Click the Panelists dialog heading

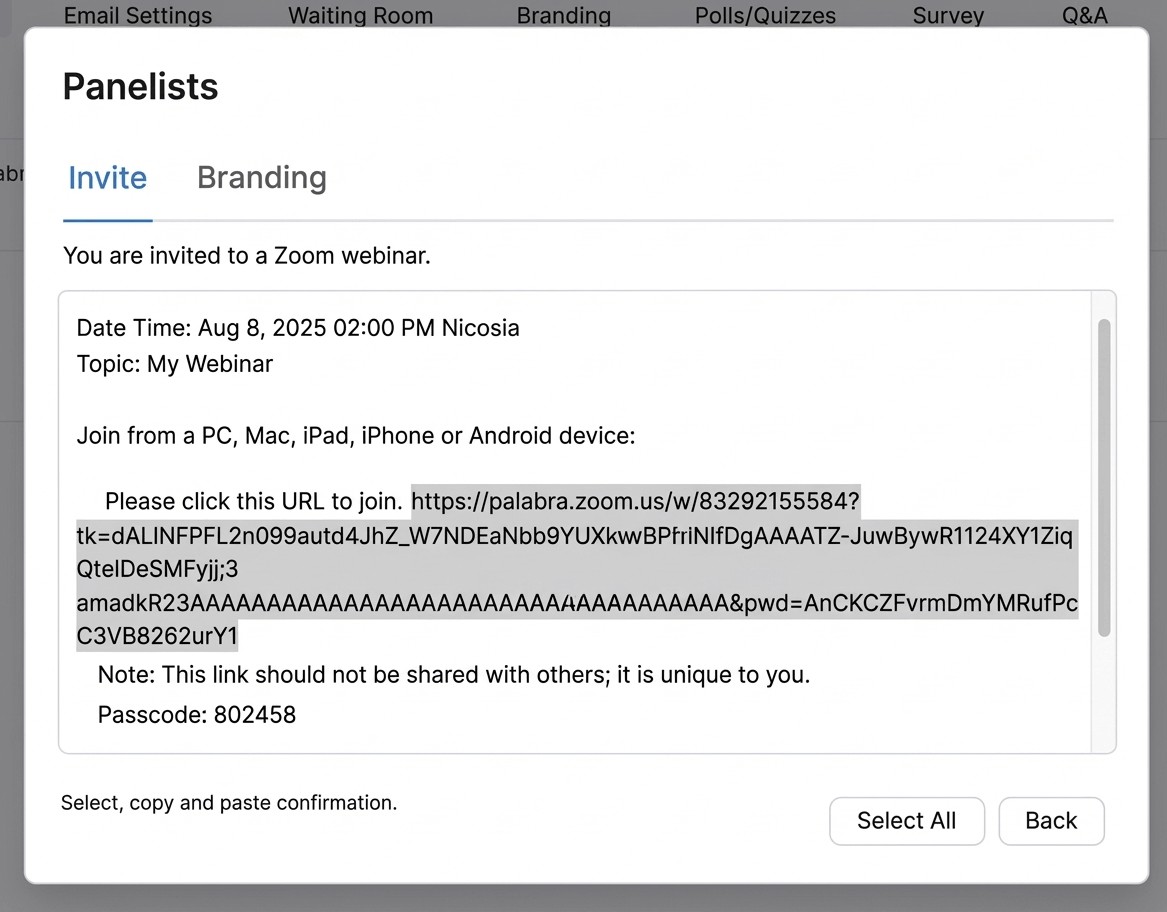pos(140,87)
